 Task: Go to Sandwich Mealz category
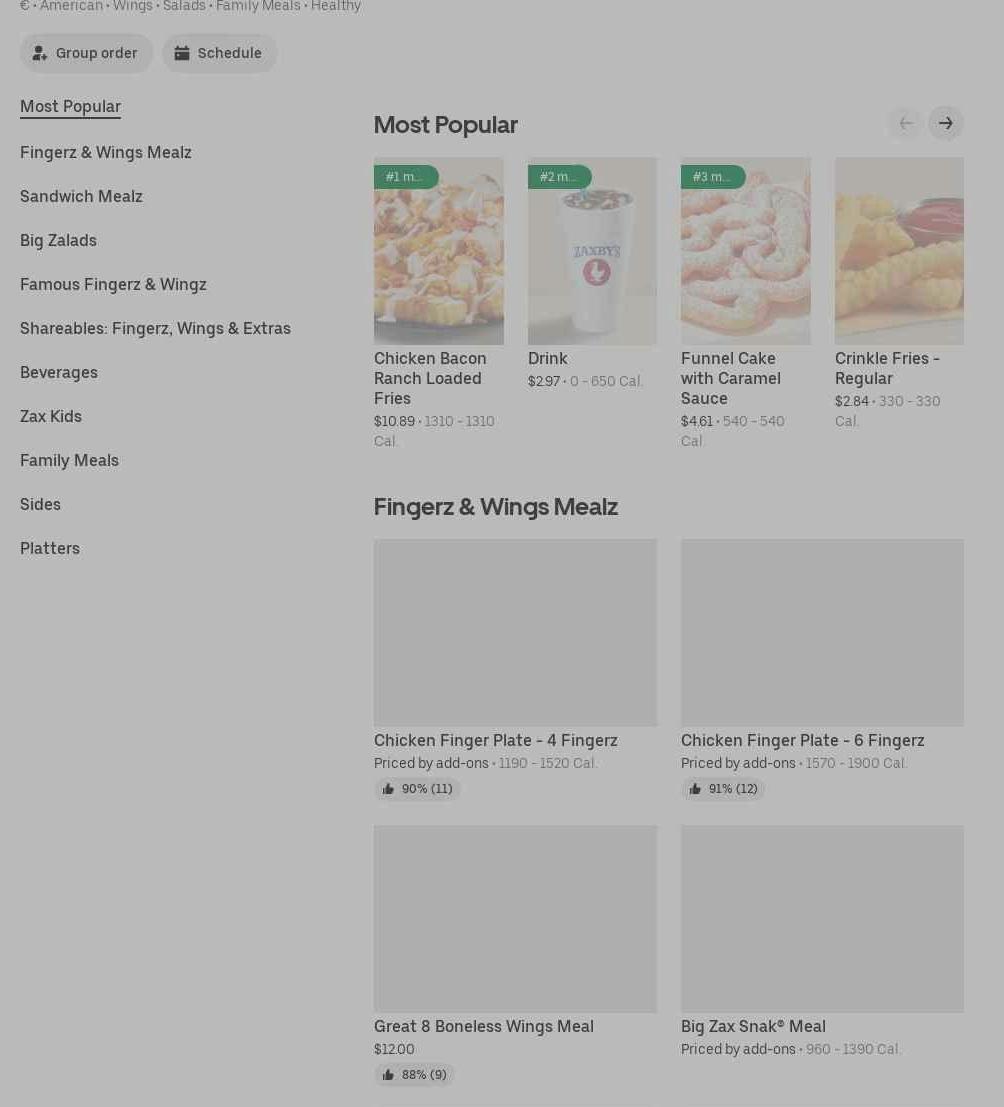[81, 196]
